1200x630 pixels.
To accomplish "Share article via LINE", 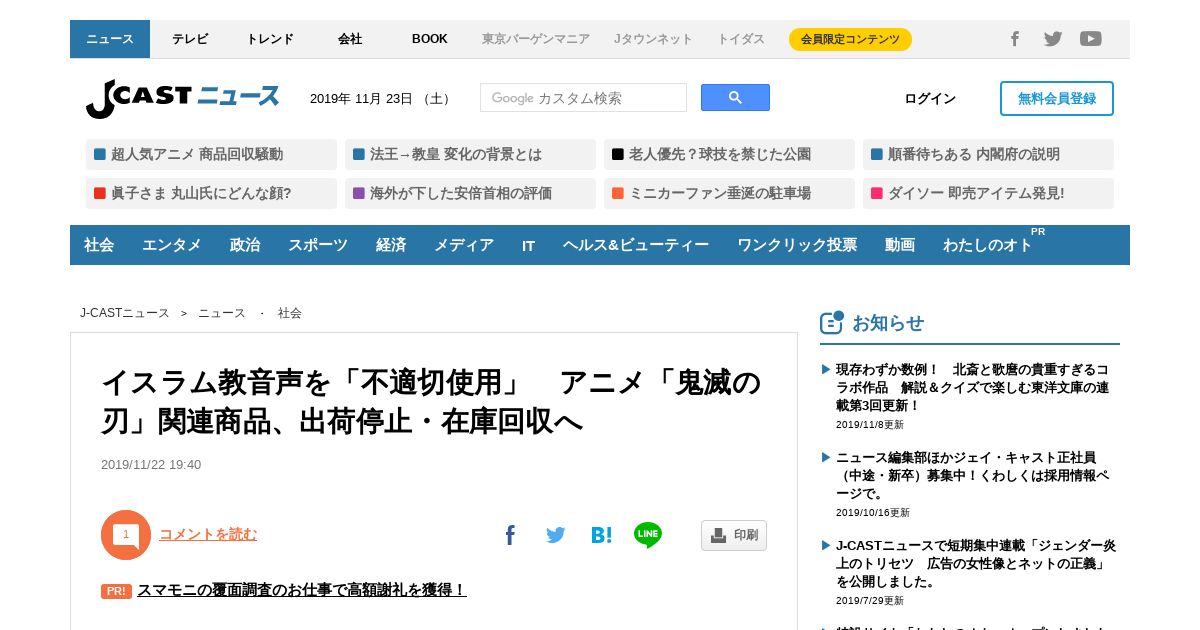I will (648, 535).
